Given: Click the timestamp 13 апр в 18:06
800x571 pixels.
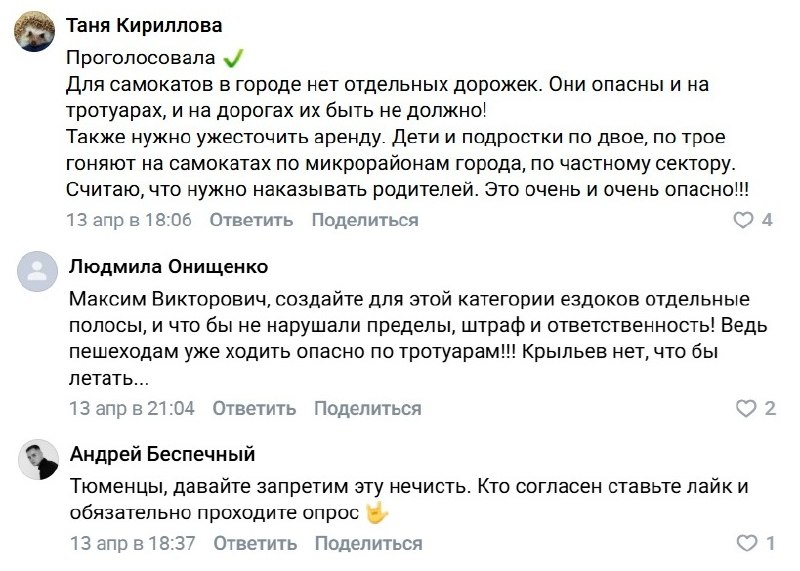Looking at the screenshot, I should [x=128, y=220].
